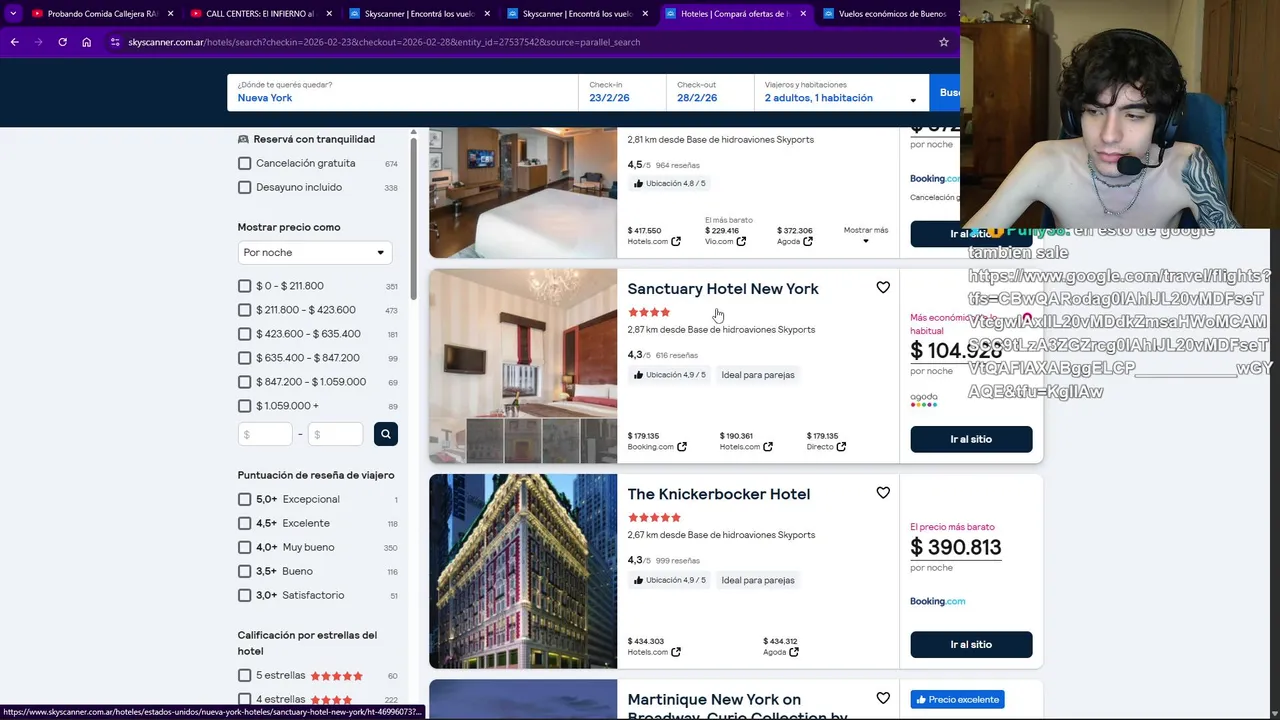Check 4,0+ Muy bueno review score
This screenshot has width=1280, height=720.
(x=245, y=547)
